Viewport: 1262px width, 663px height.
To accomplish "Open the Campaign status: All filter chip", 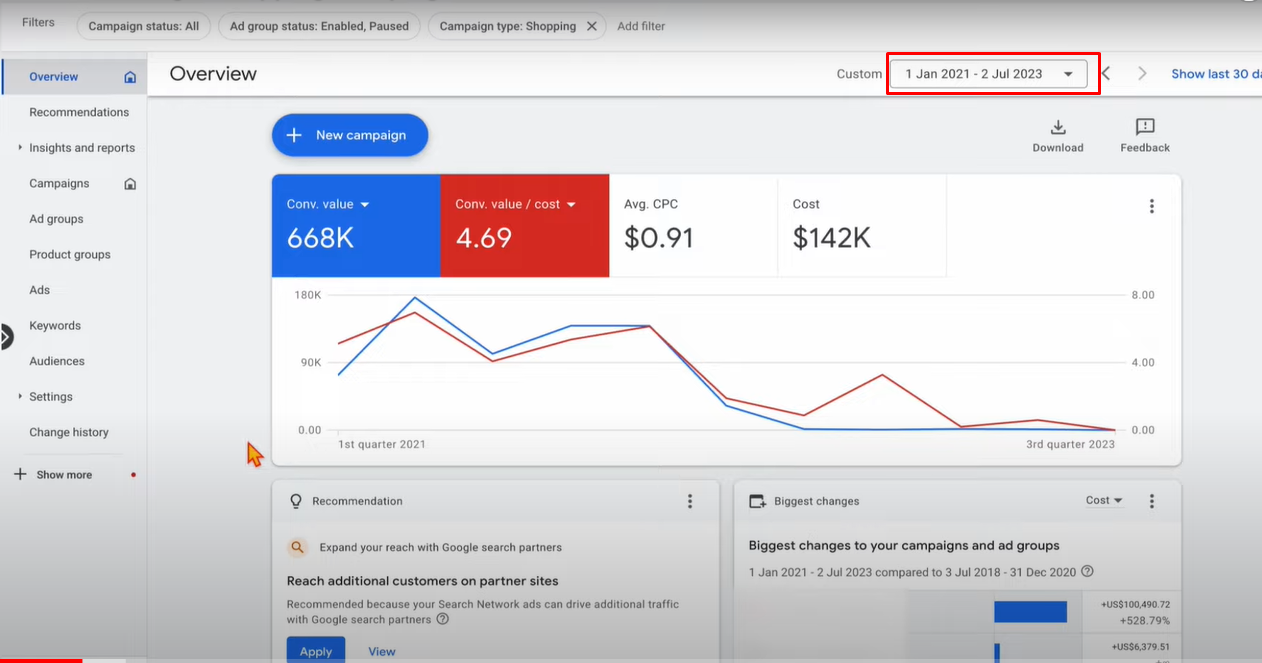I will coord(144,26).
